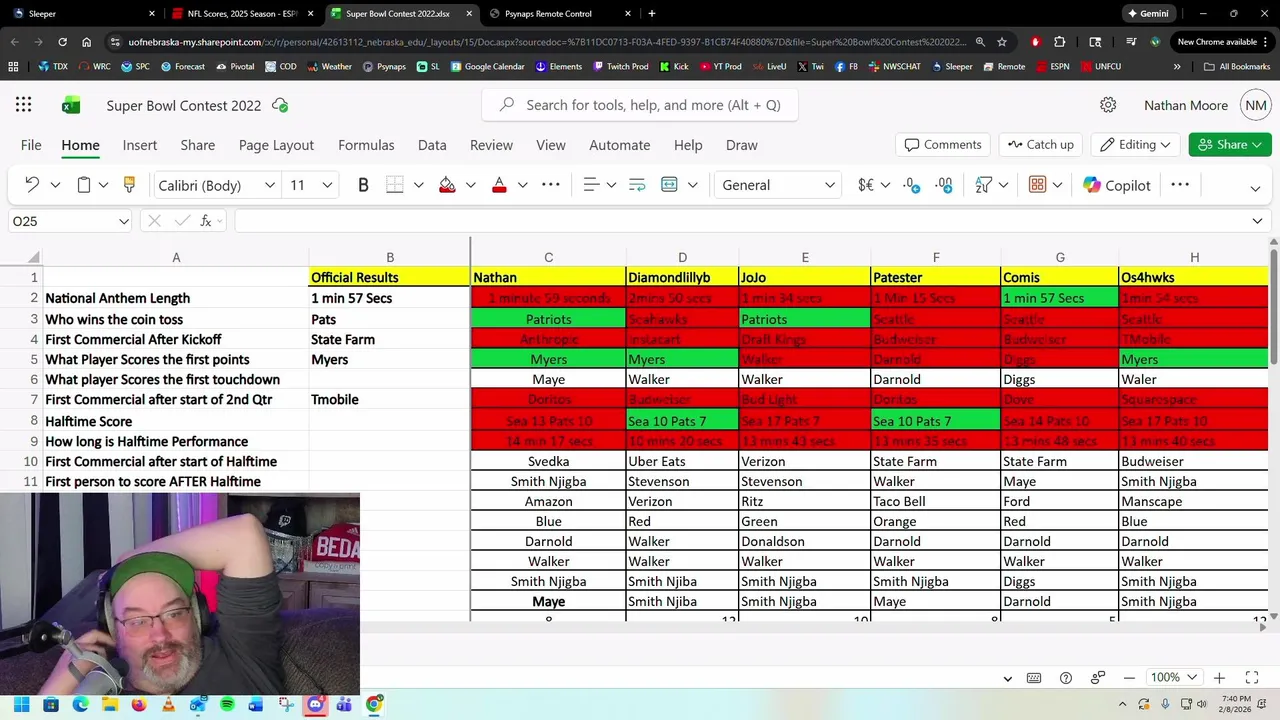This screenshot has height=720, width=1280.
Task: Zoom in with the plus button
Action: coord(1219,678)
